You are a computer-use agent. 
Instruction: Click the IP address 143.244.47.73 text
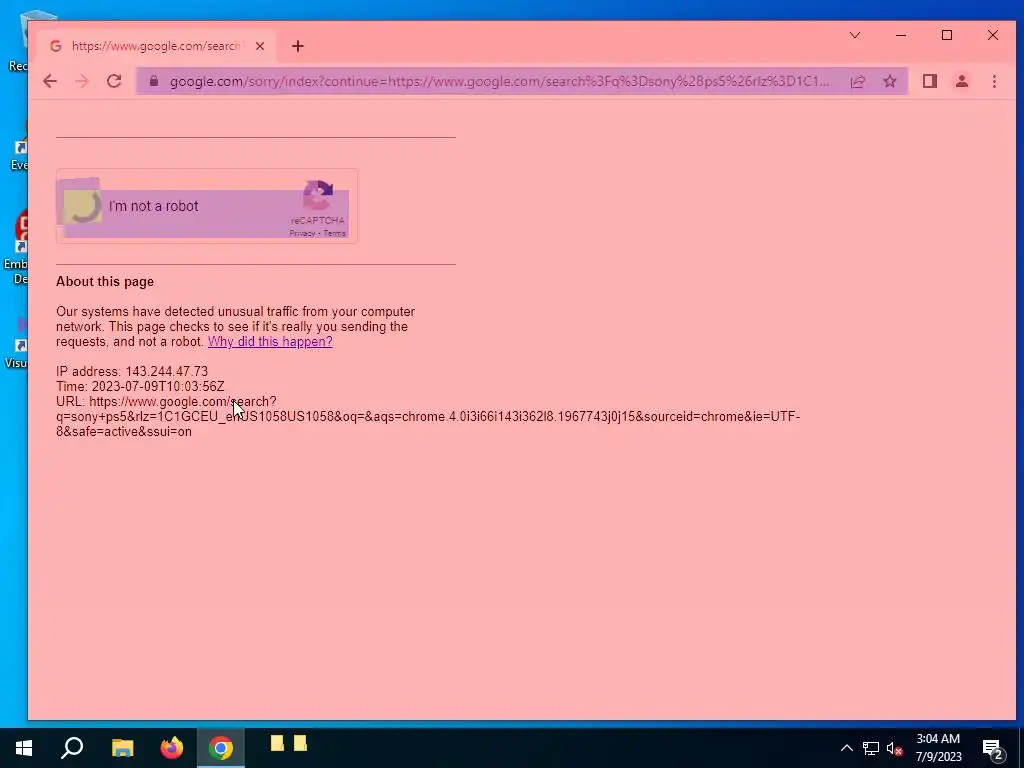click(x=132, y=371)
